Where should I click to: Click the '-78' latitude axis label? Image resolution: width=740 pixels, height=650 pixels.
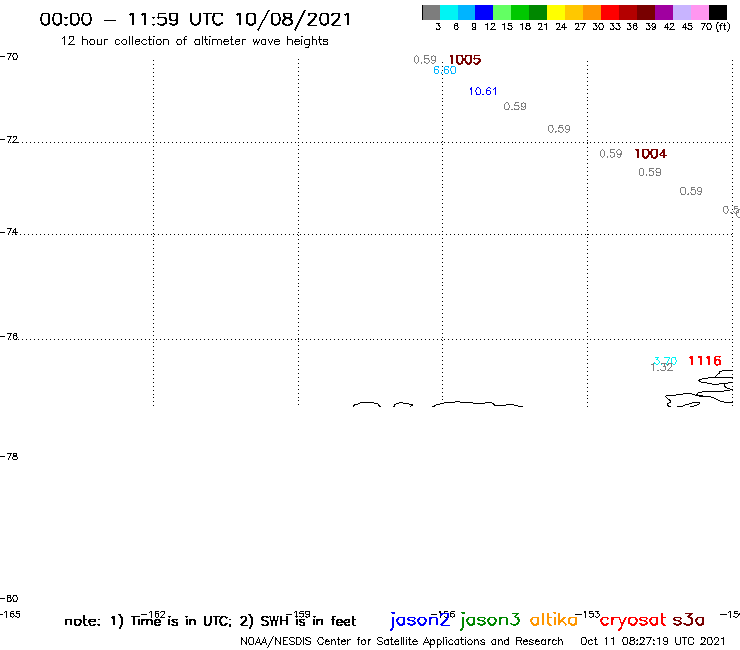click(x=9, y=456)
